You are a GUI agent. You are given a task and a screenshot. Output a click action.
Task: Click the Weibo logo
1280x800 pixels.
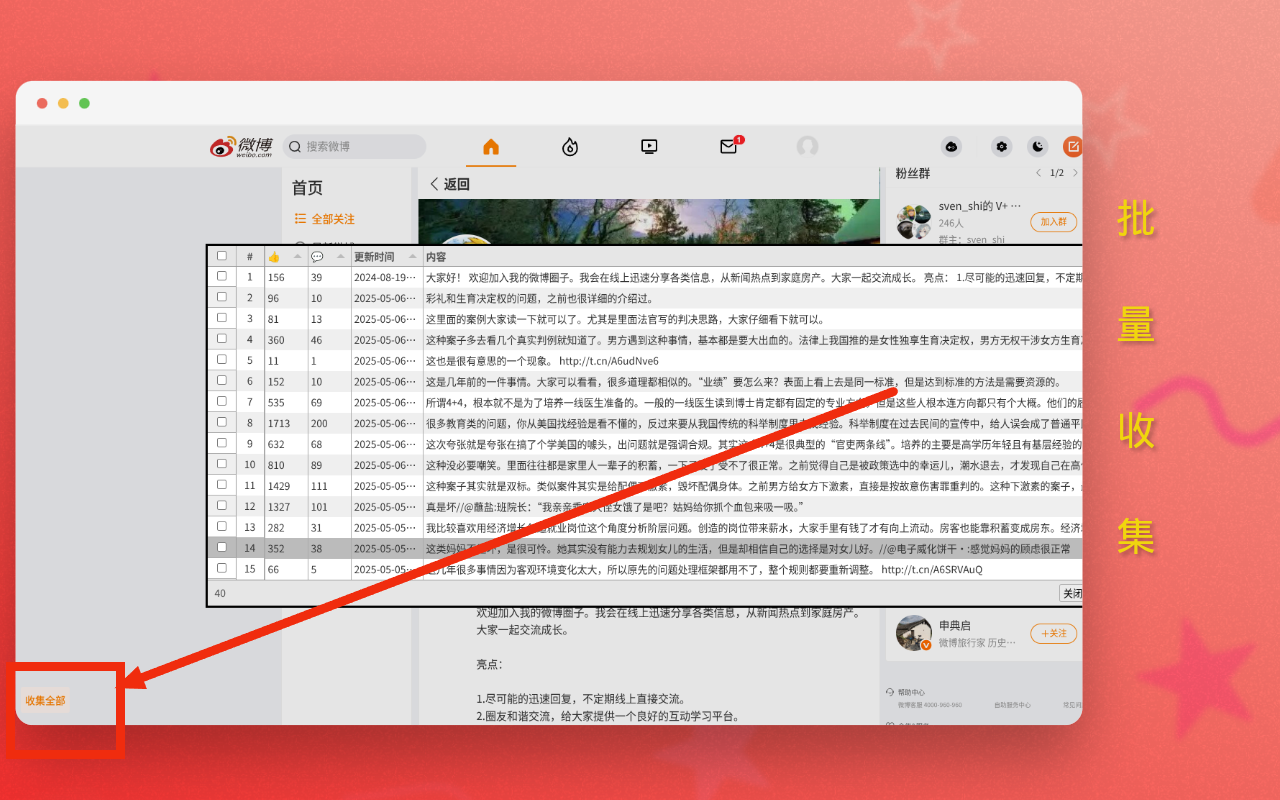(241, 147)
